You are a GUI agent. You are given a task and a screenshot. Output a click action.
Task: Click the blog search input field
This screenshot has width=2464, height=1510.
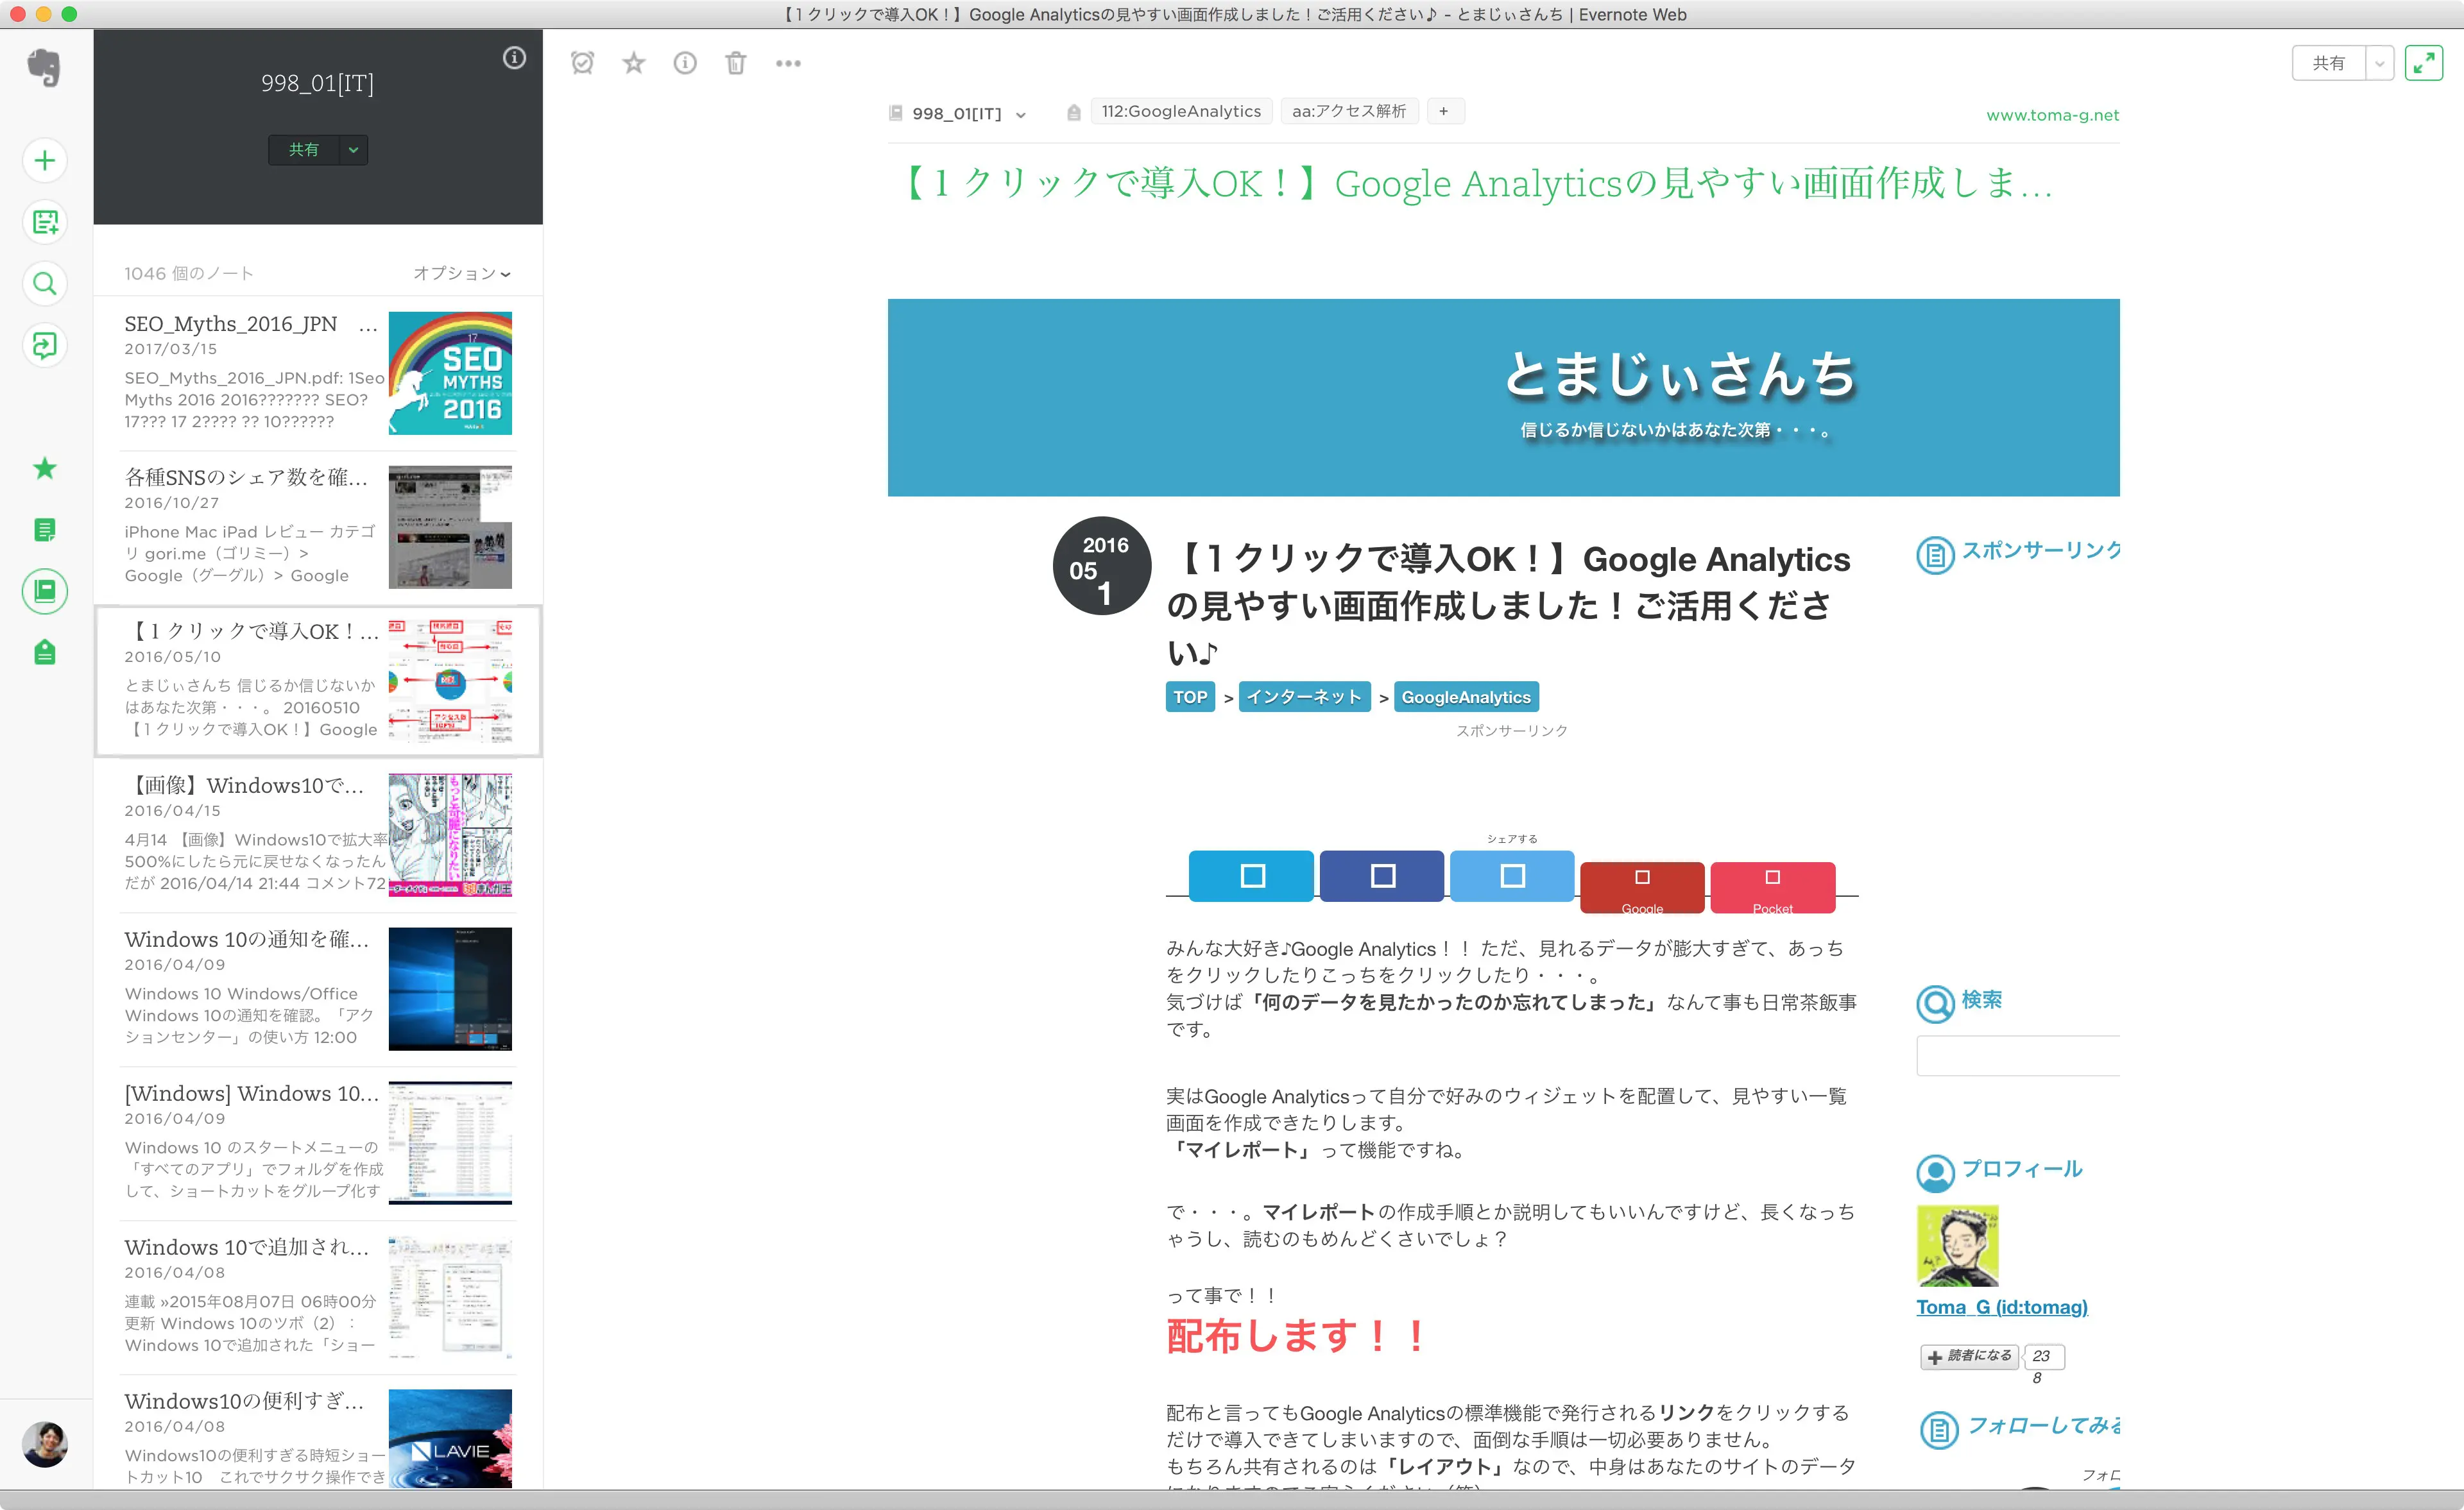click(2018, 1056)
